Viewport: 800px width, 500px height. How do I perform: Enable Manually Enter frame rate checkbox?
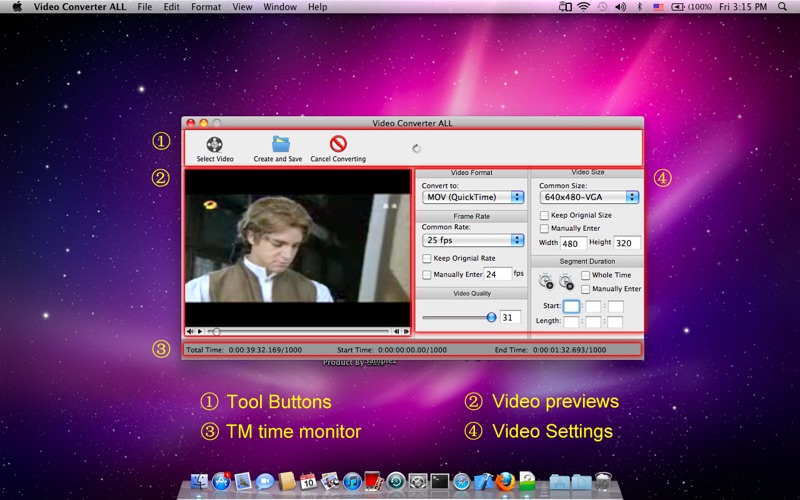pos(427,274)
